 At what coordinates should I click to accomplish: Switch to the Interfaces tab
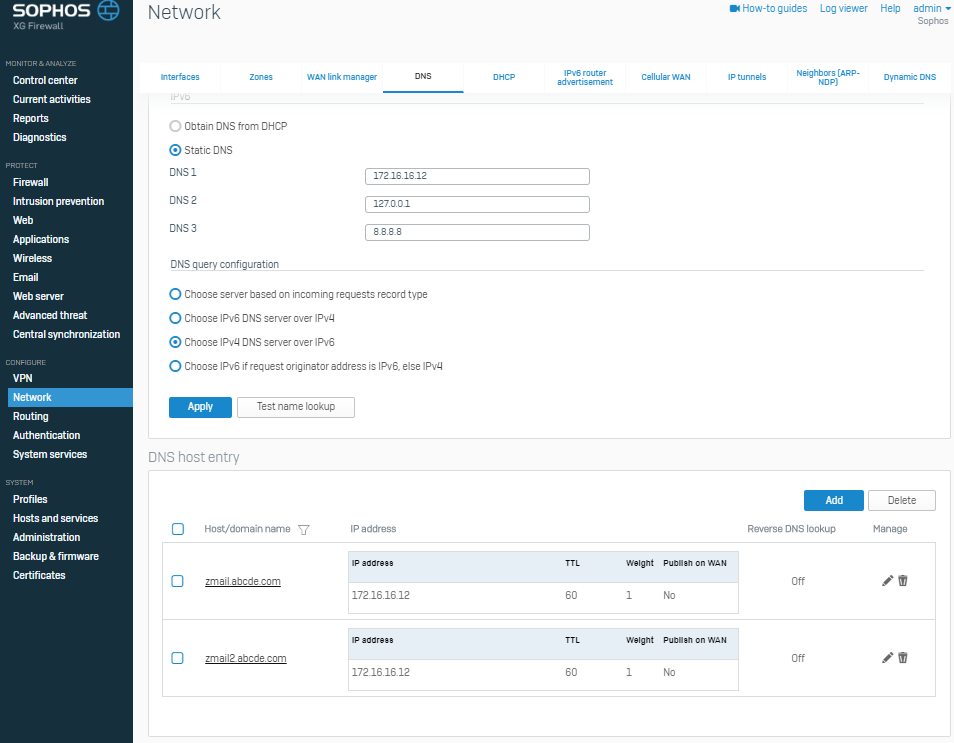(180, 77)
